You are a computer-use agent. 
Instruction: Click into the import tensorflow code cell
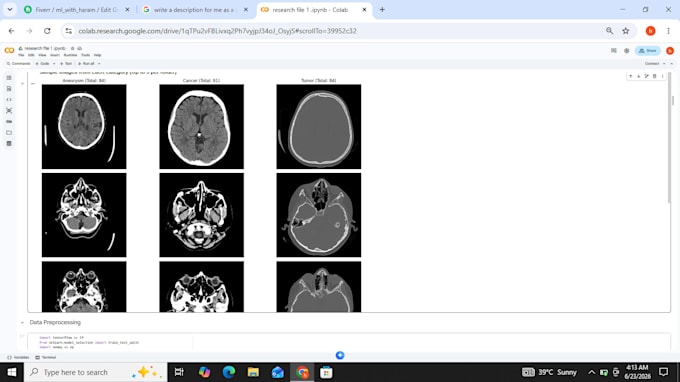tap(349, 342)
